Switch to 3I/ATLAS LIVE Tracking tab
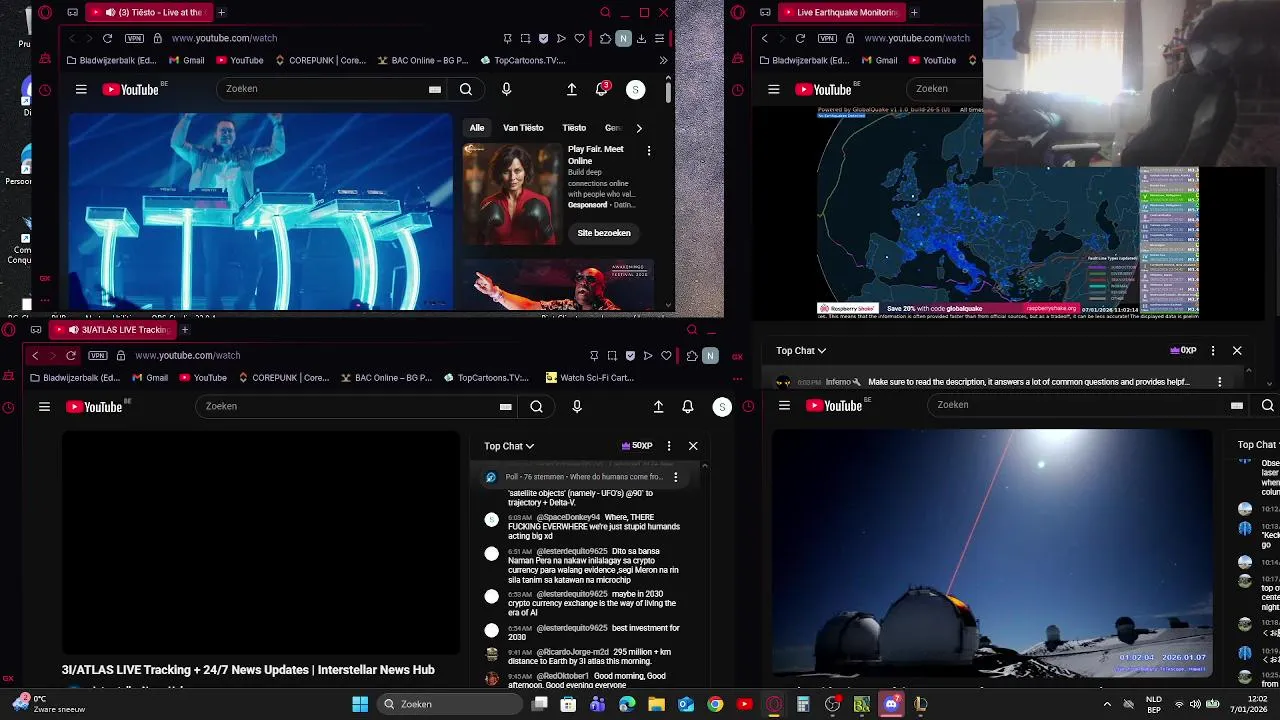 pyautogui.click(x=112, y=329)
